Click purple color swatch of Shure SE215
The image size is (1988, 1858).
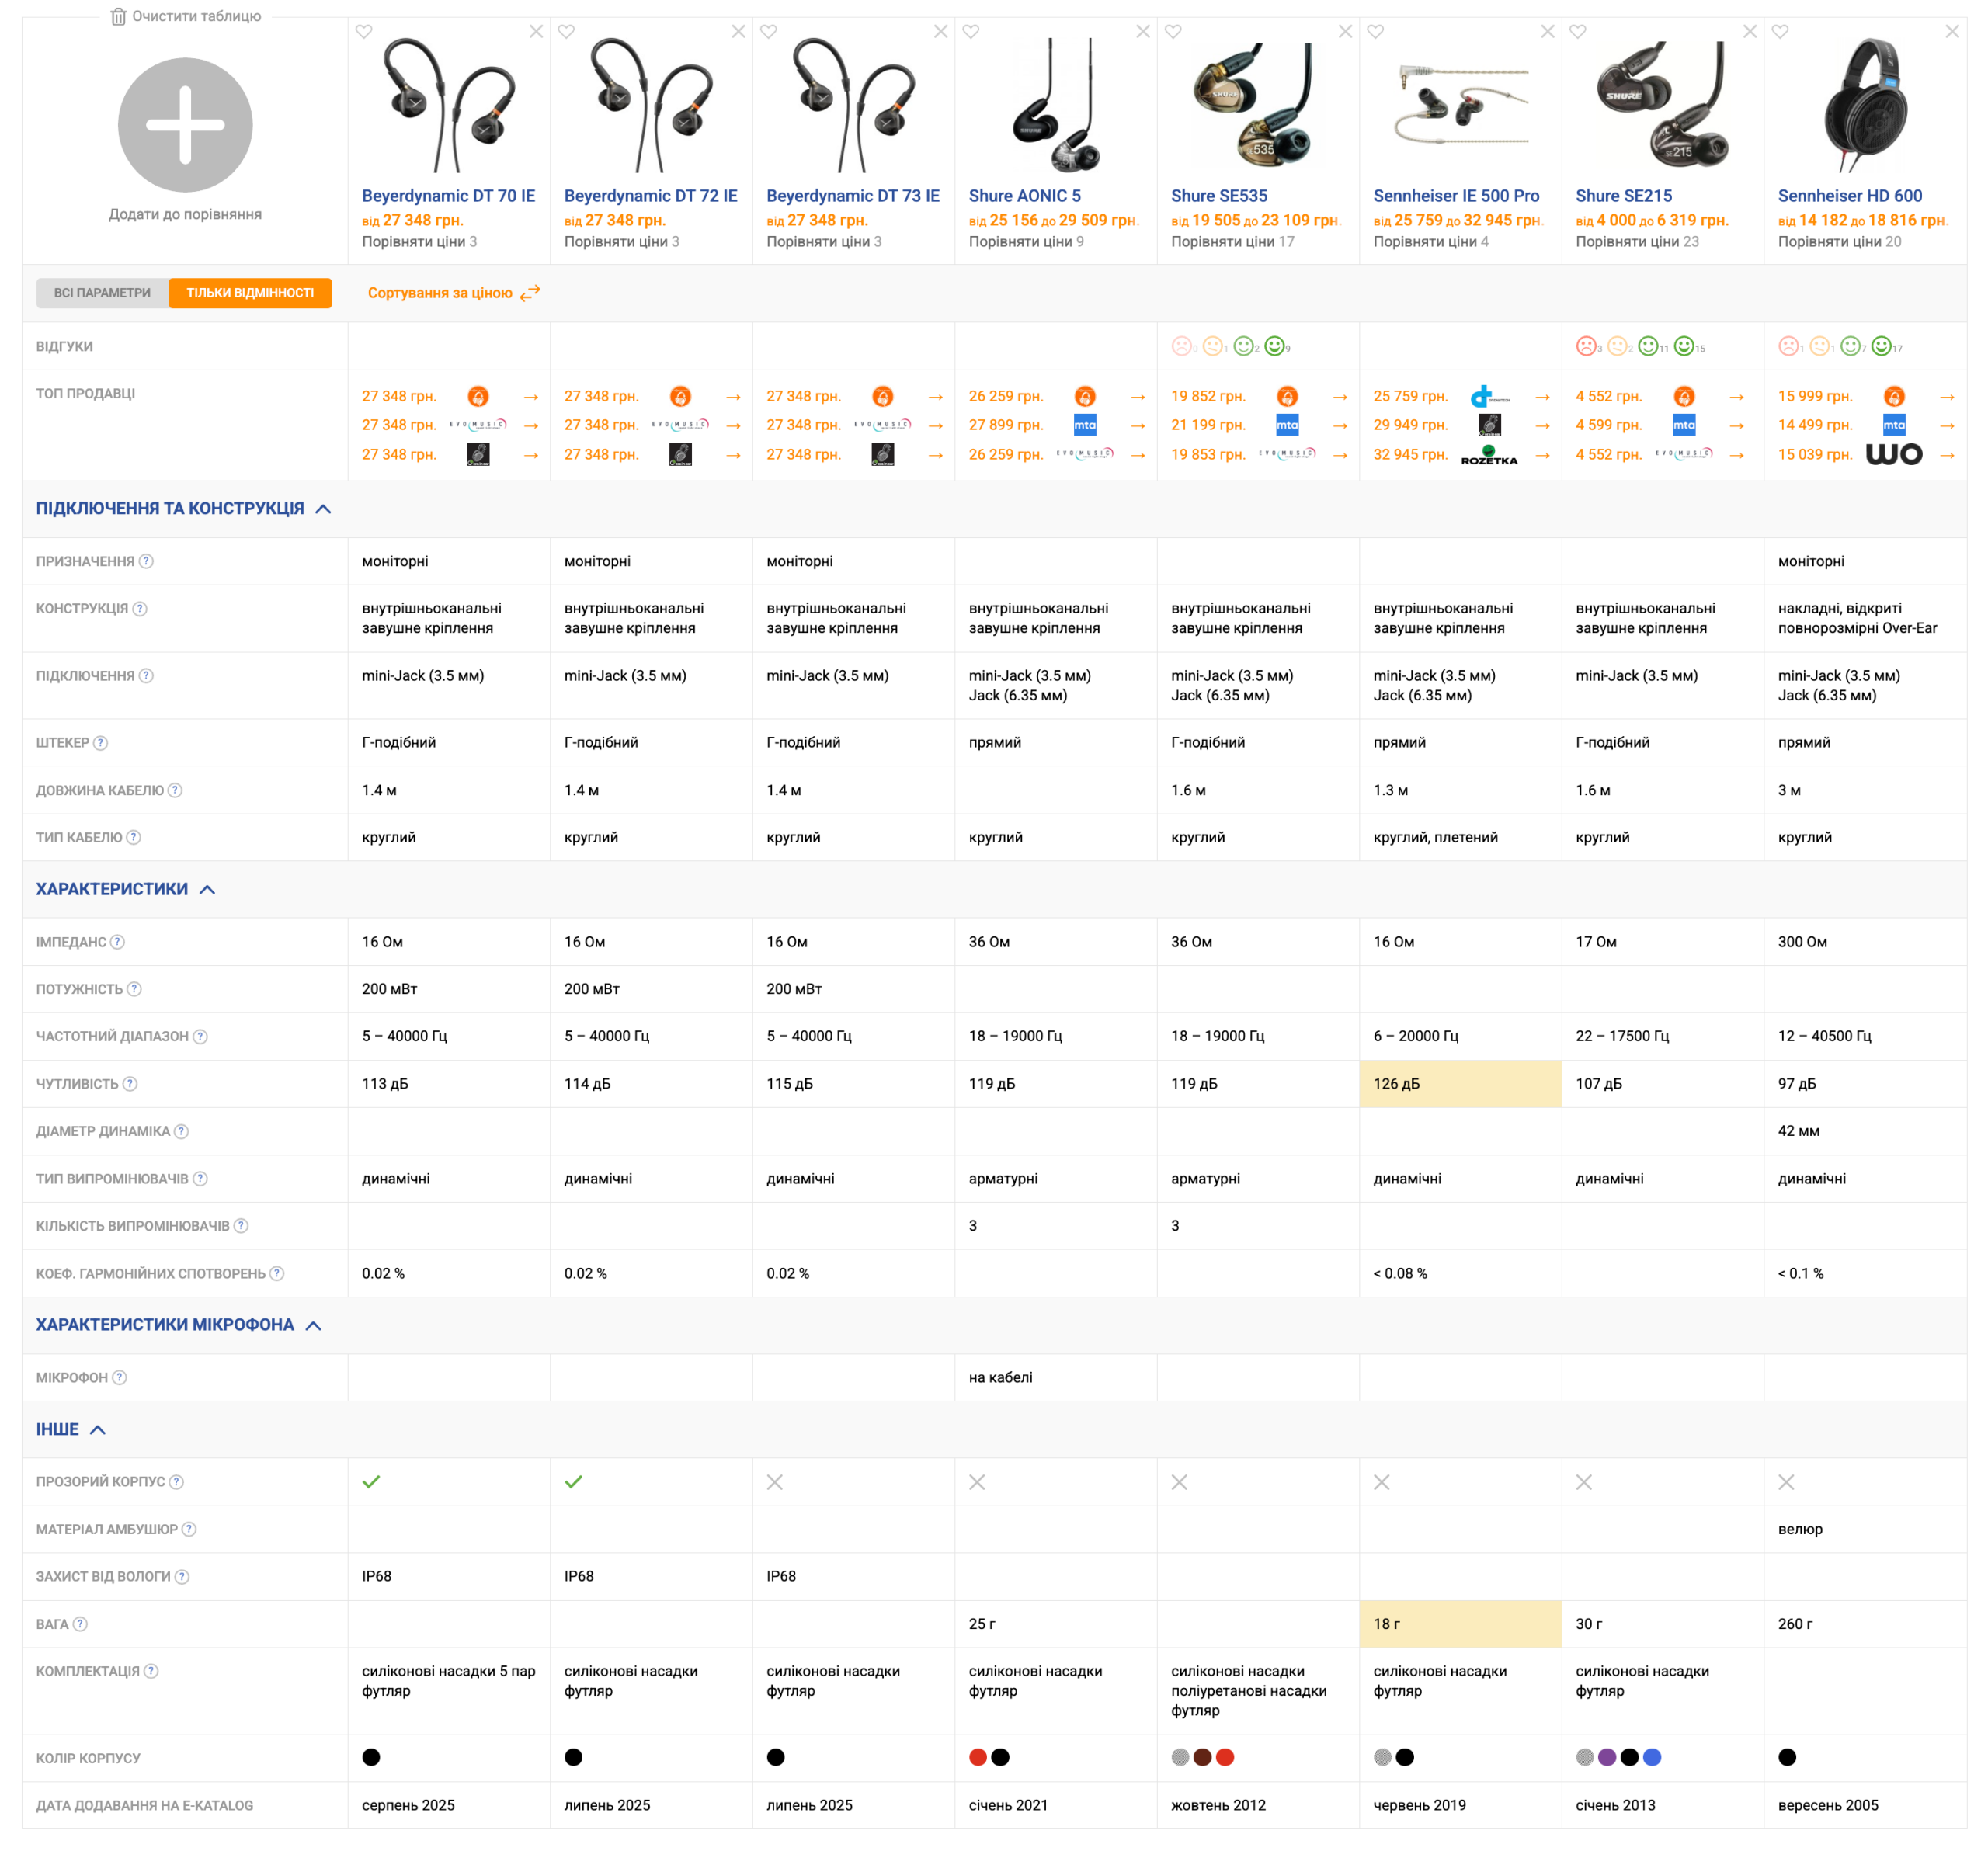1607,1757
